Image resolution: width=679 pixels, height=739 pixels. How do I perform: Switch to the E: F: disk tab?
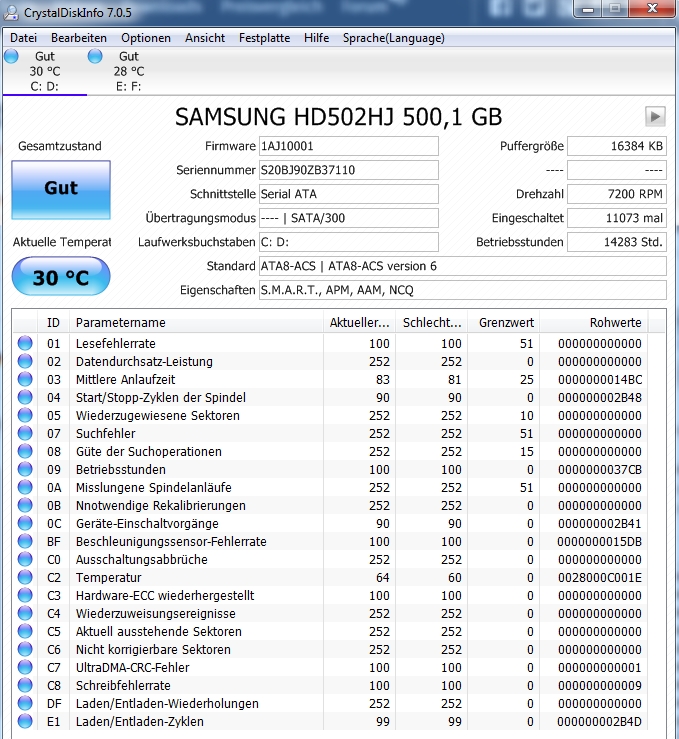(x=129, y=71)
